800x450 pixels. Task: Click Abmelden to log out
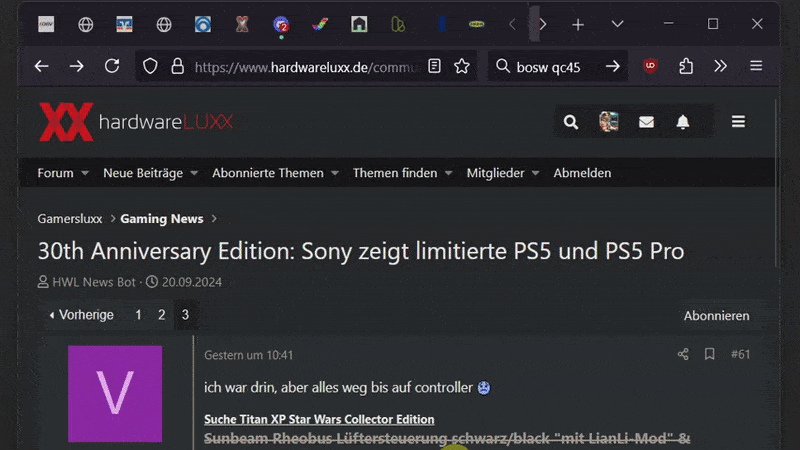pos(582,173)
